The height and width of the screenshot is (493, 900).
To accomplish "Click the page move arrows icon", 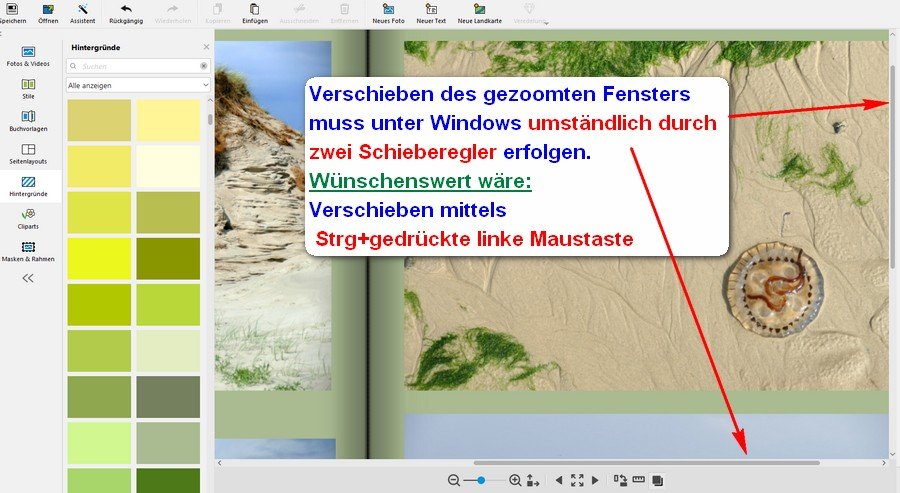I will coord(533,480).
